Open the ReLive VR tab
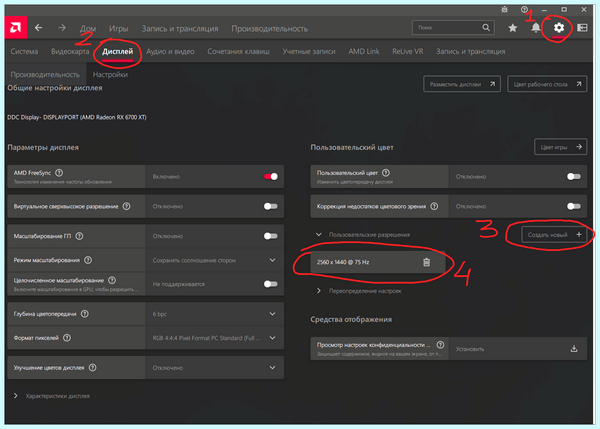Viewport: 600px width, 429px height. [408, 51]
